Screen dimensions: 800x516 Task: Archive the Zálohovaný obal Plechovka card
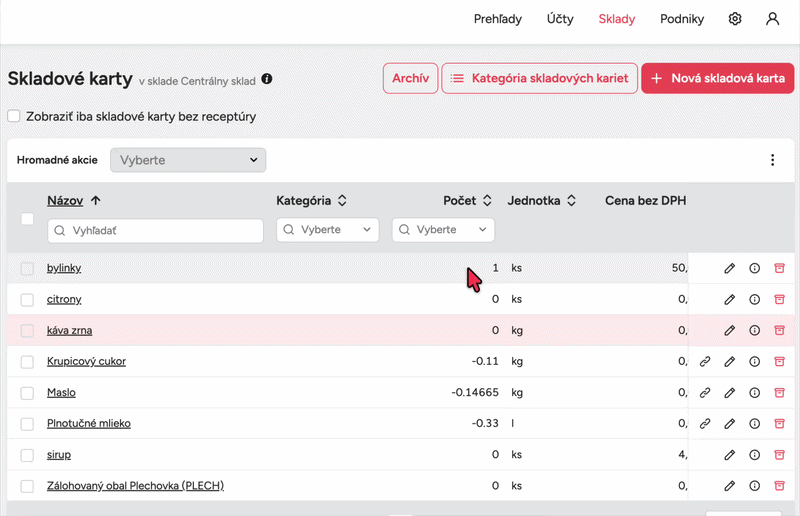tap(779, 486)
